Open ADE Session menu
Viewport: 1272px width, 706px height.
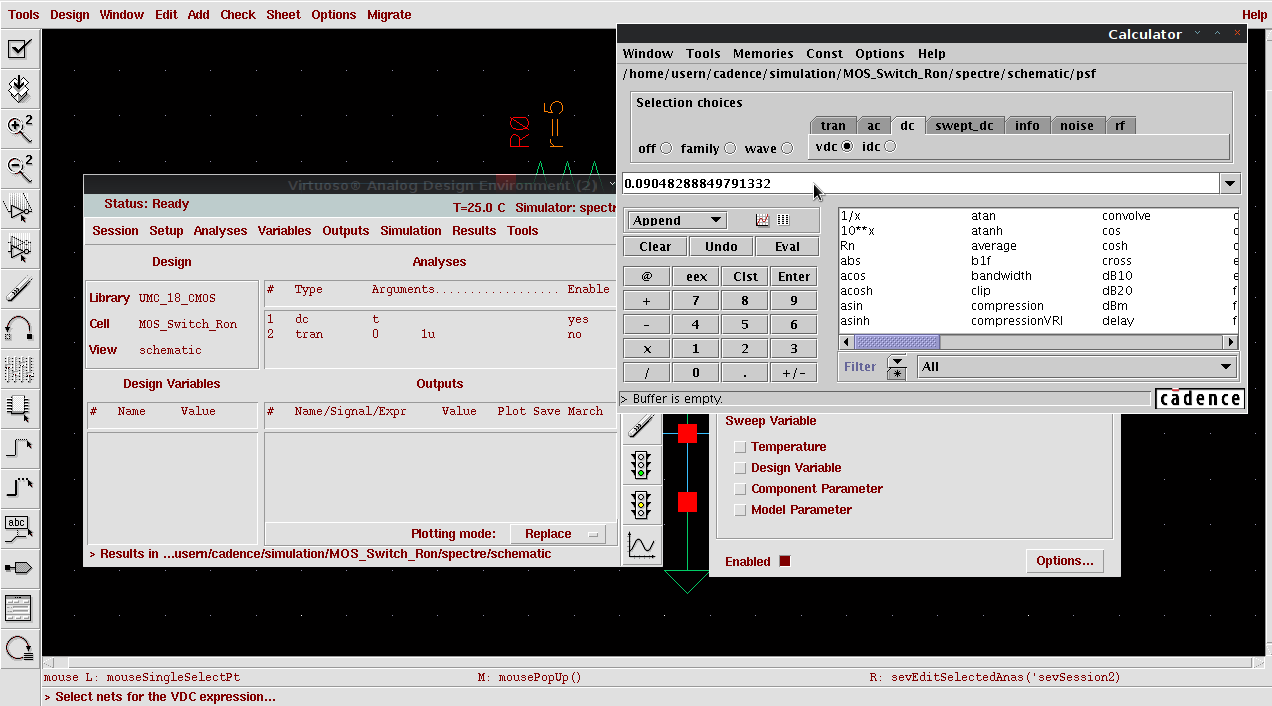point(115,231)
